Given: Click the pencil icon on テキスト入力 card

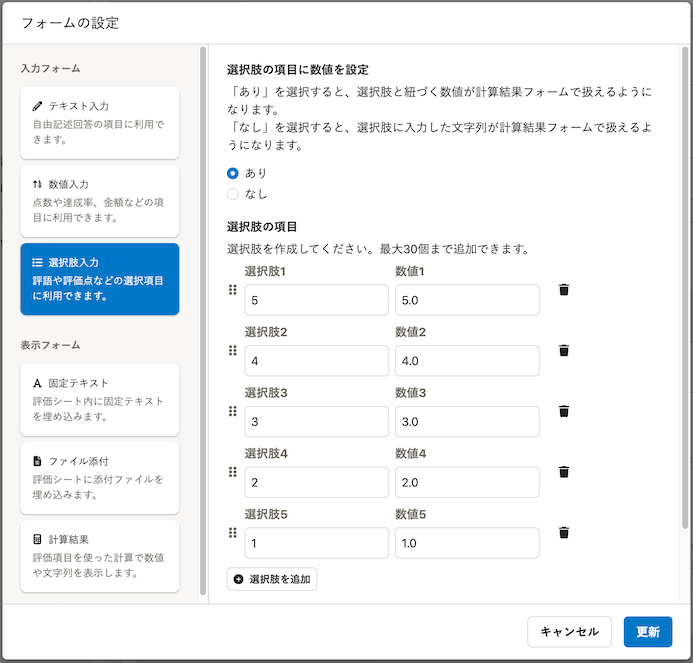Looking at the screenshot, I should click(37, 106).
